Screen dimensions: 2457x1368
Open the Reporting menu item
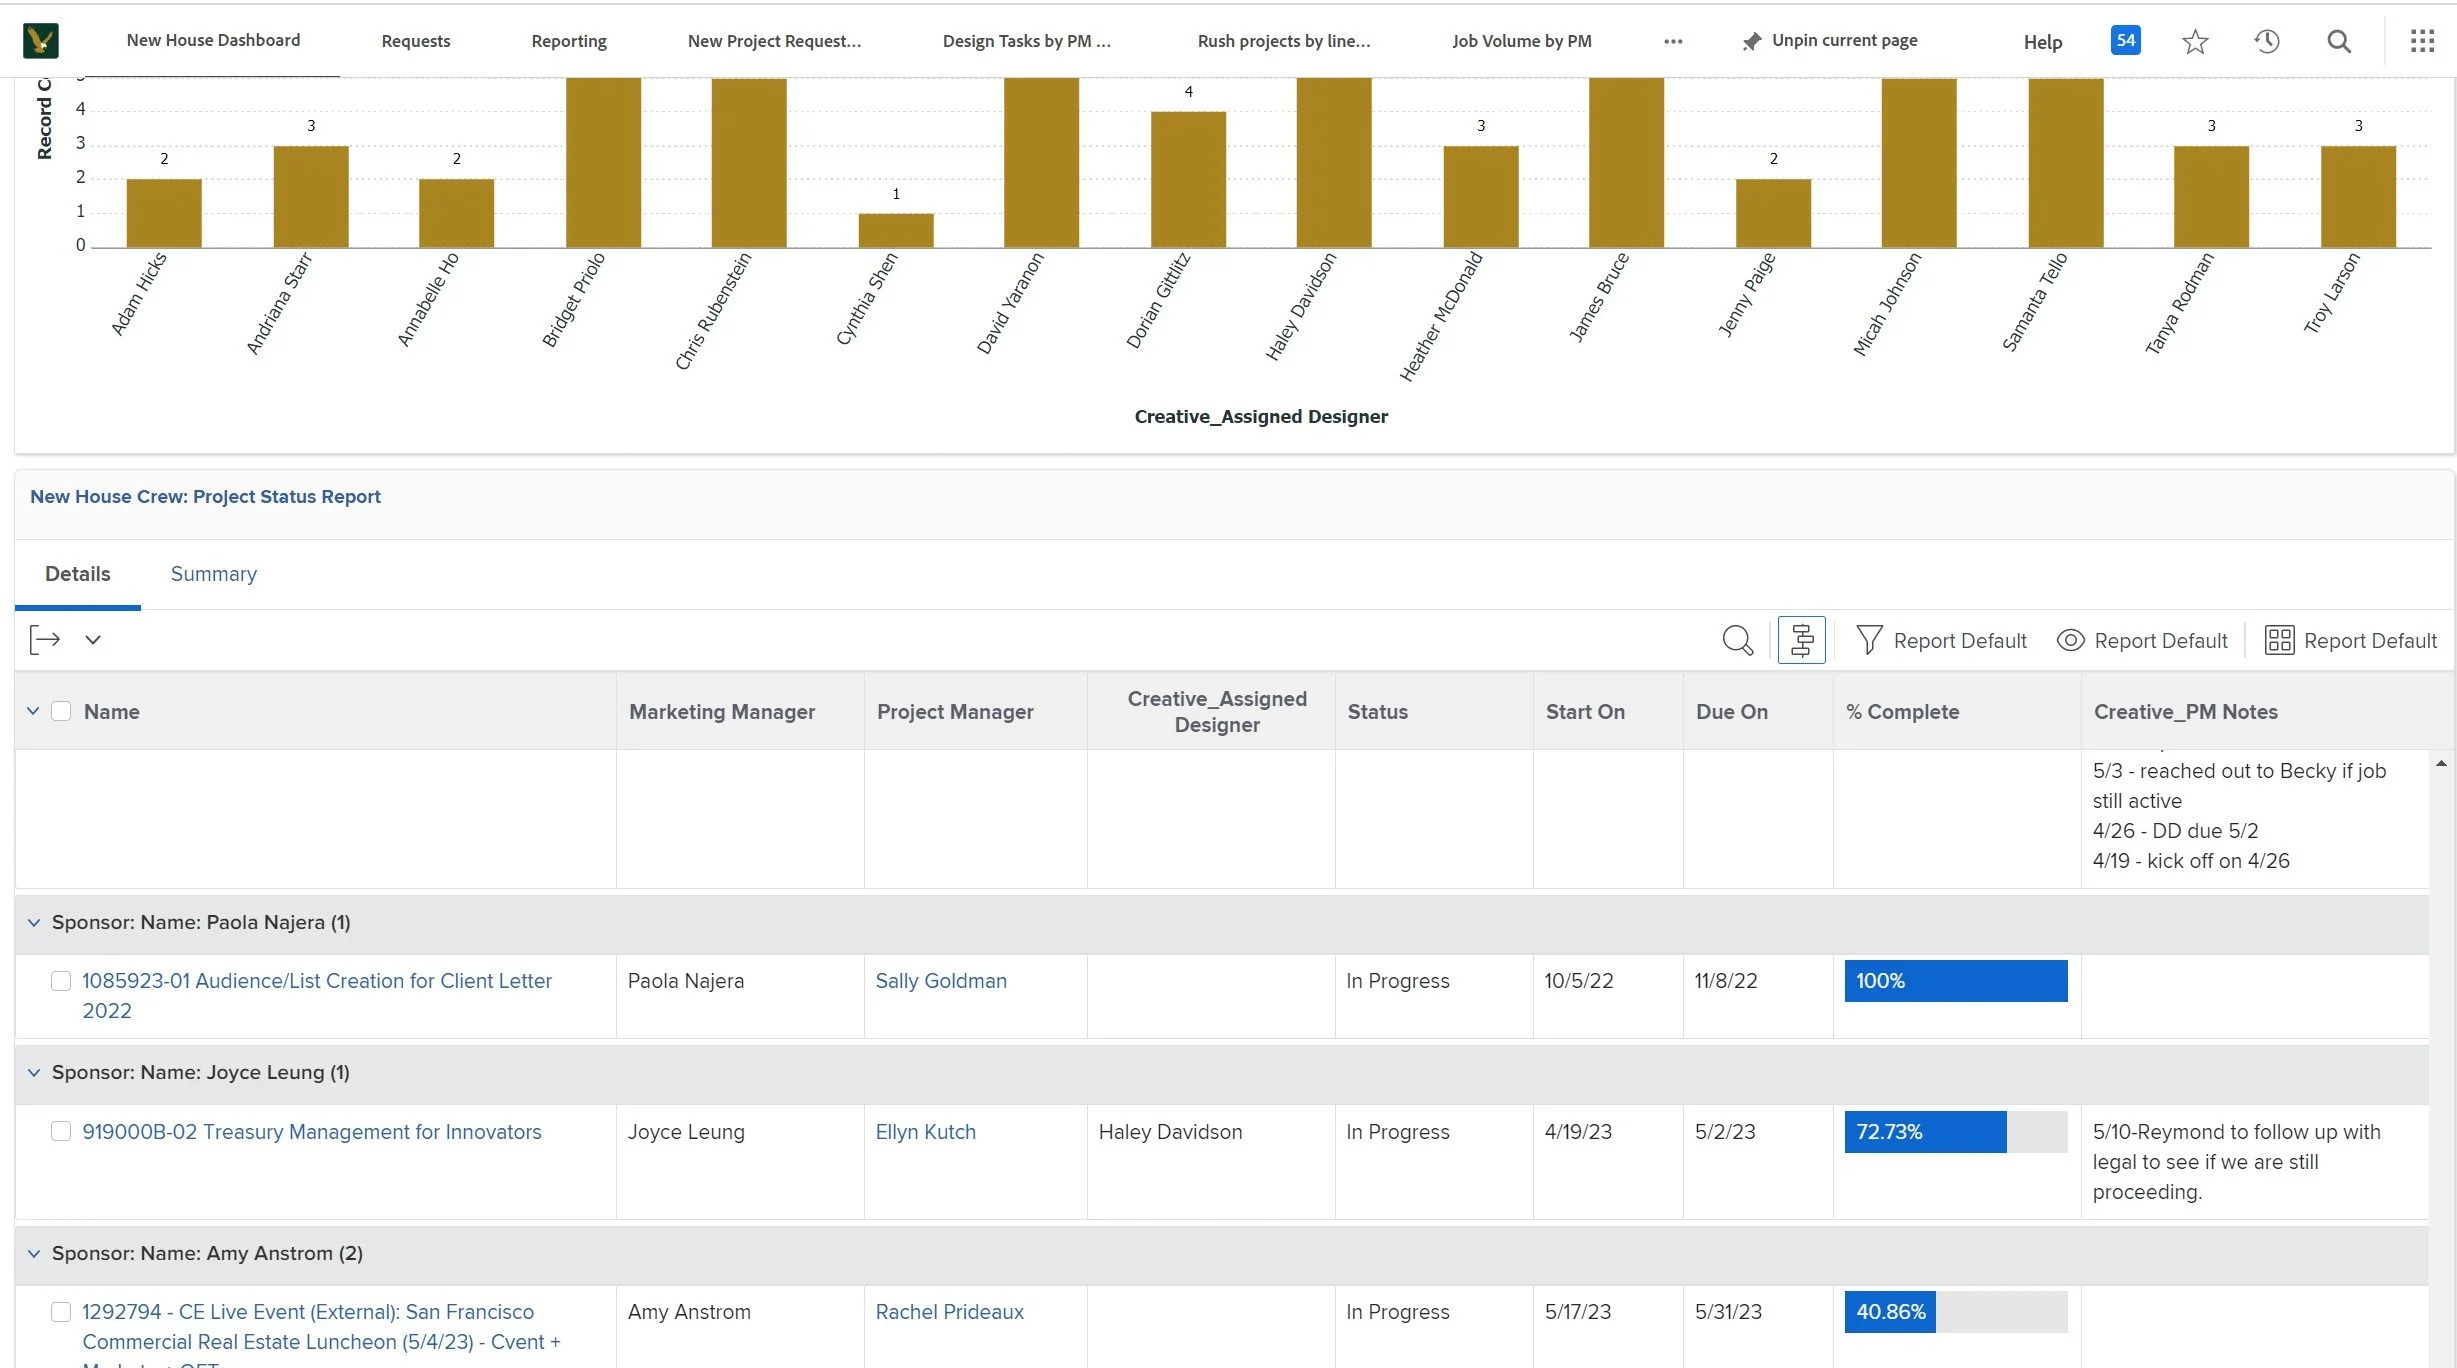[x=568, y=41]
